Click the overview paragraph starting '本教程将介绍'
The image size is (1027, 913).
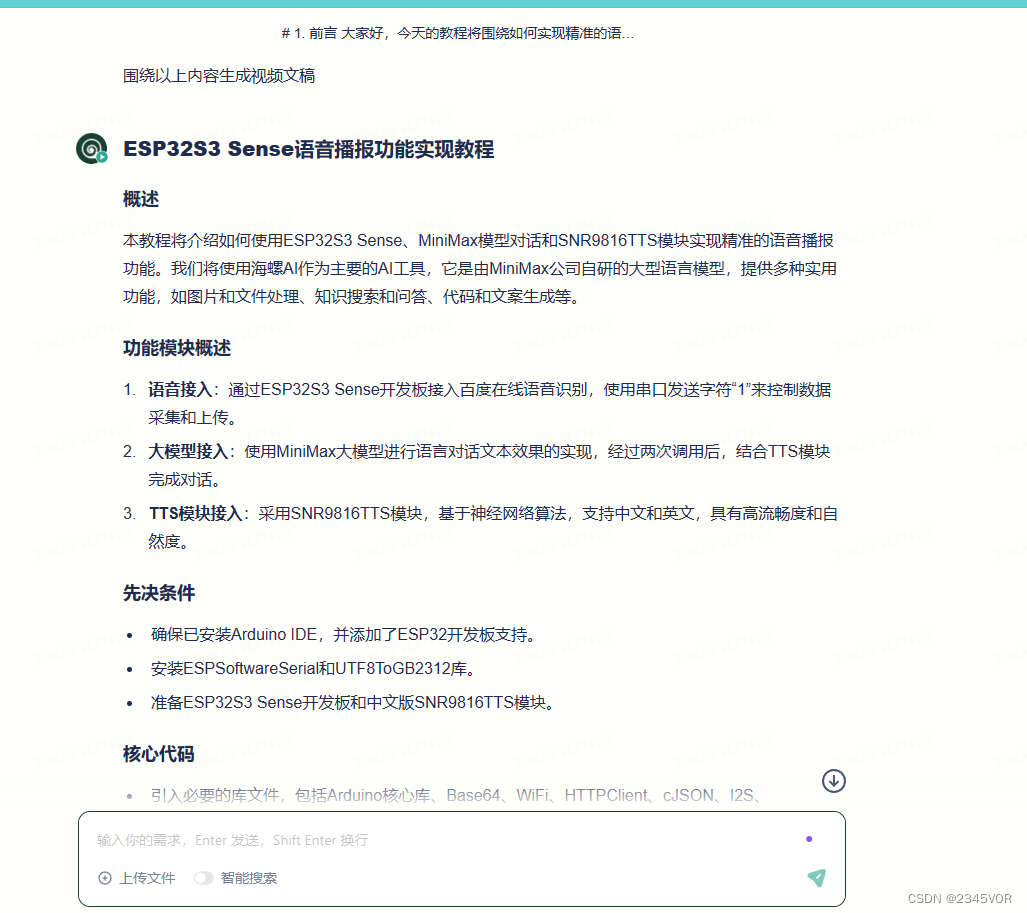(479, 269)
